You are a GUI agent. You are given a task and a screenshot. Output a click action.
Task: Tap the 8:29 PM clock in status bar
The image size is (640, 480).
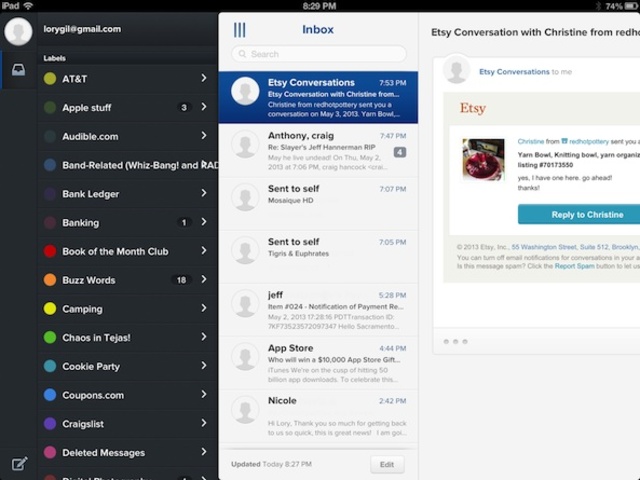[x=320, y=6]
